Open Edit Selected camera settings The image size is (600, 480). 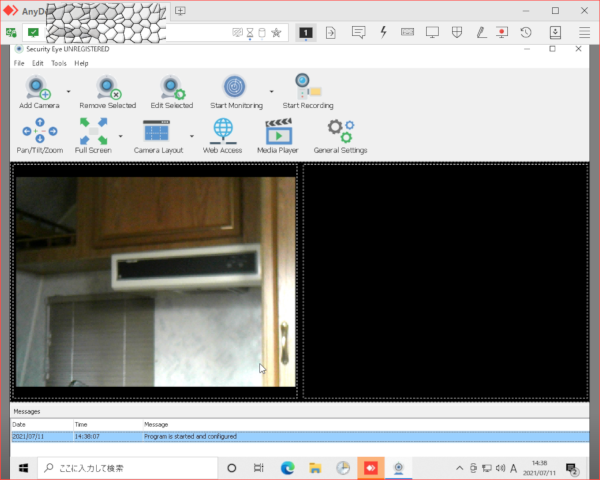pos(172,88)
